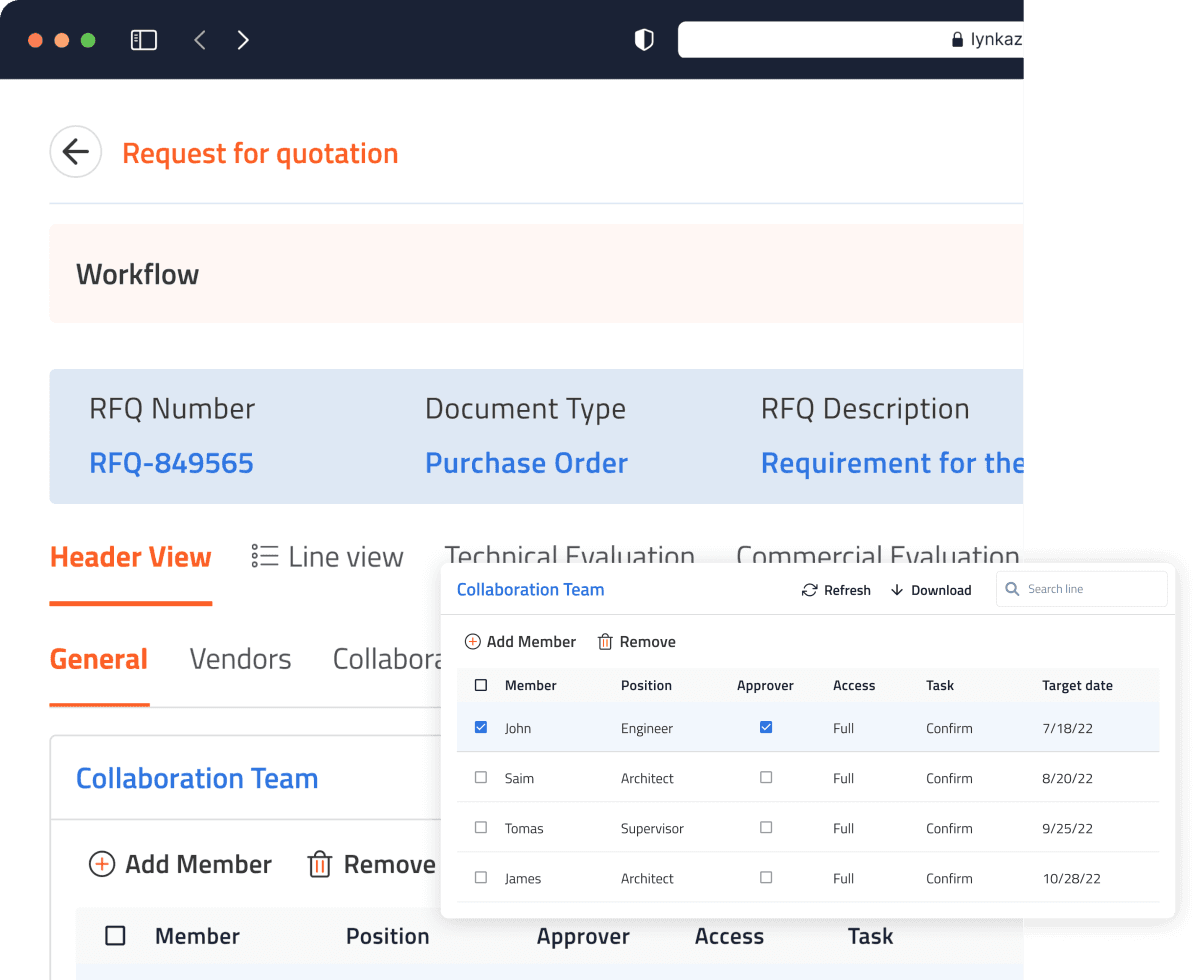Click popup Task column header
The height and width of the screenshot is (980, 1200).
(x=940, y=685)
